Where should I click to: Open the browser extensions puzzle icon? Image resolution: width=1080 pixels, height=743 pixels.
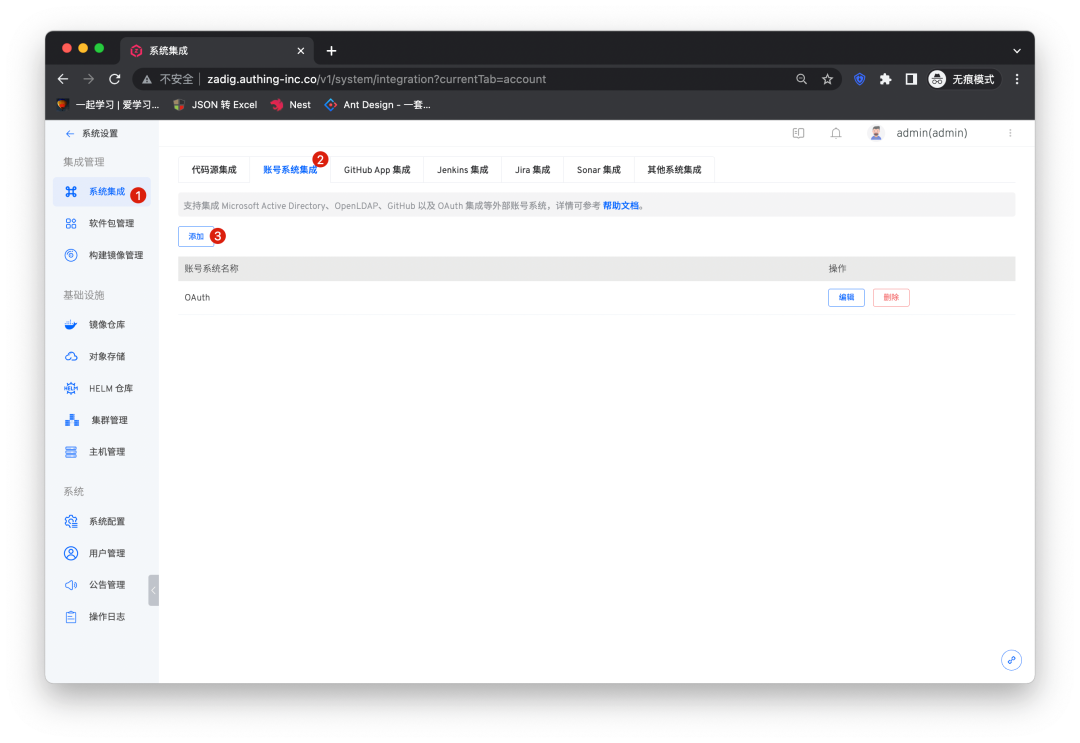pos(885,79)
